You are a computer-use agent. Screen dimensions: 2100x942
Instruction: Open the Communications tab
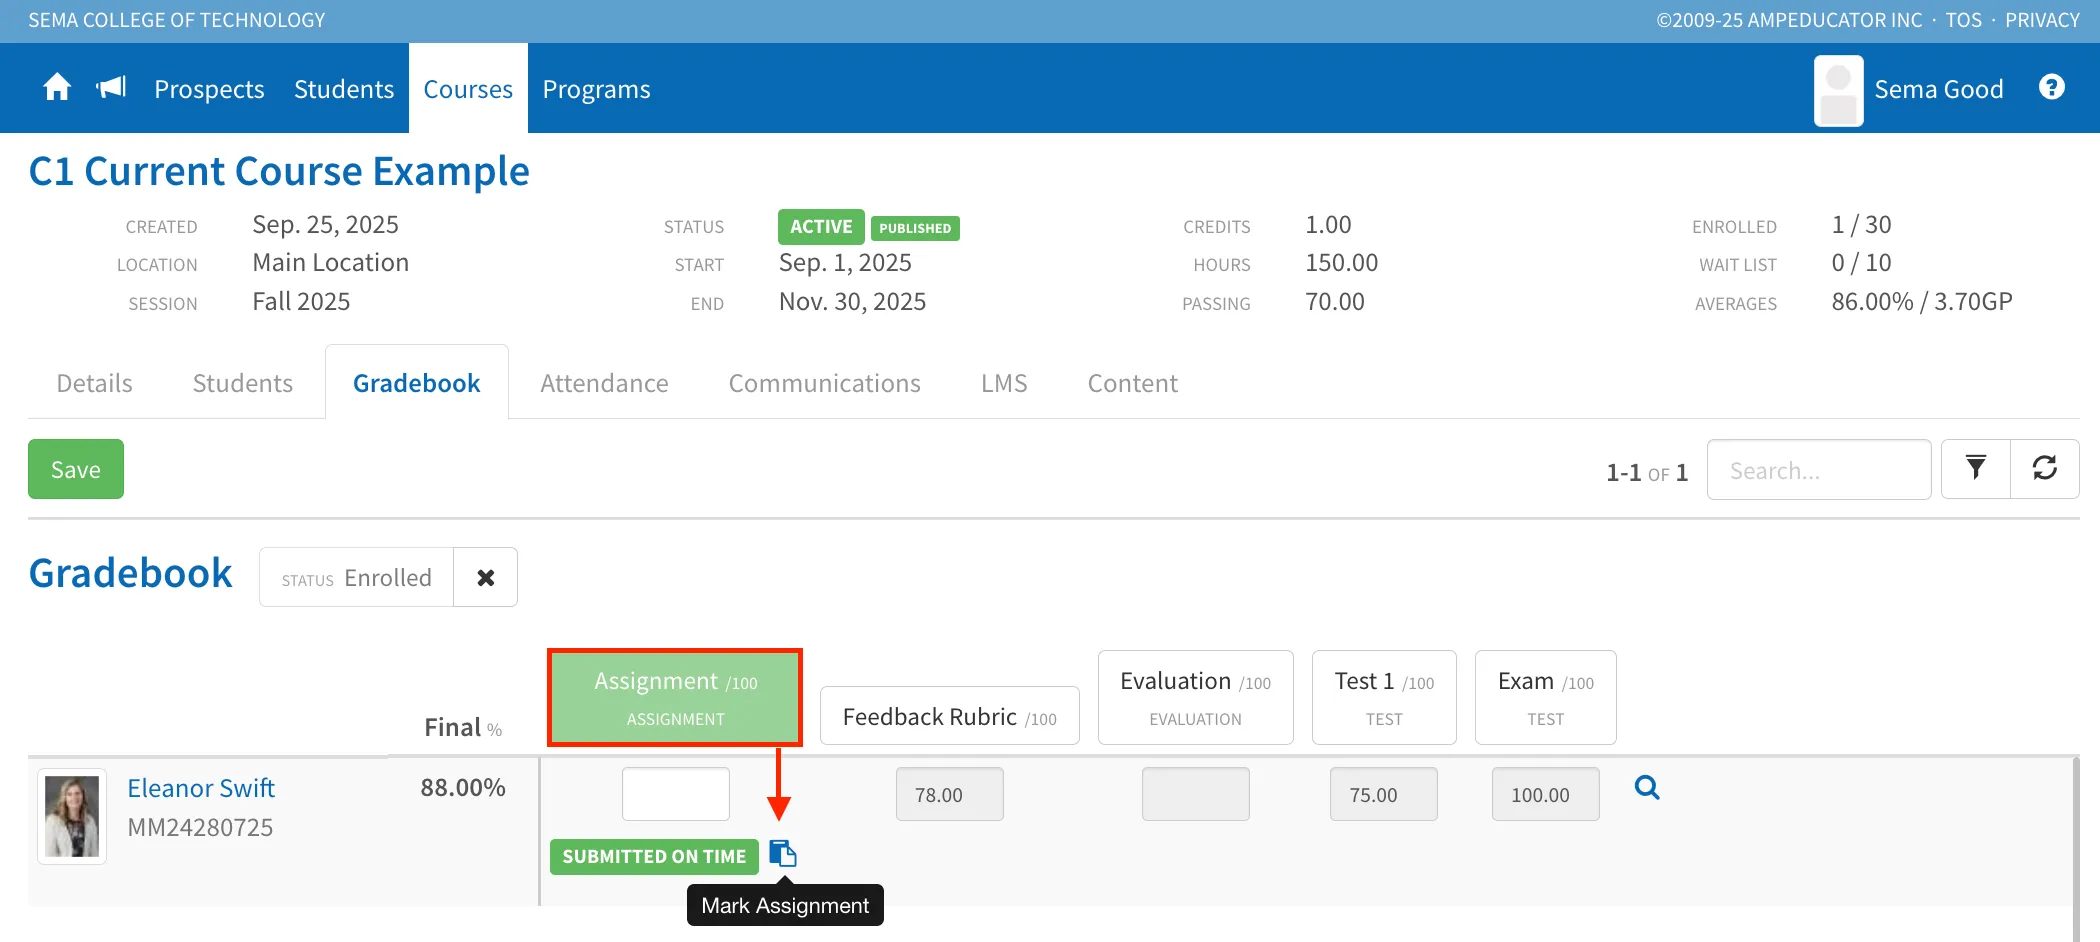tap(824, 383)
